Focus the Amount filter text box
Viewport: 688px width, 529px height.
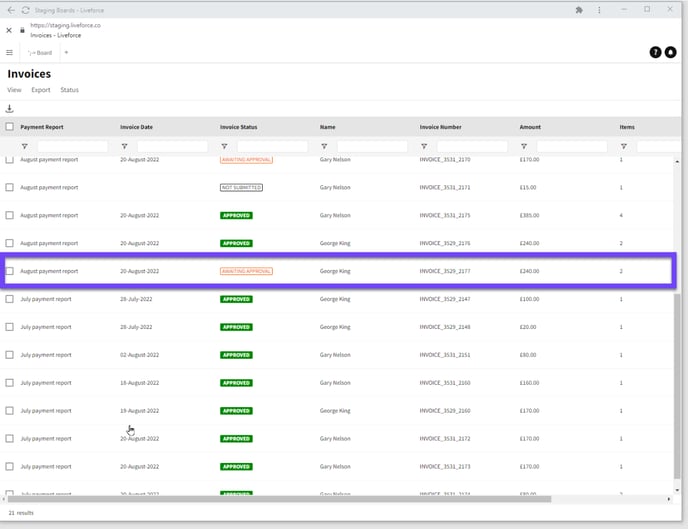tap(572, 146)
